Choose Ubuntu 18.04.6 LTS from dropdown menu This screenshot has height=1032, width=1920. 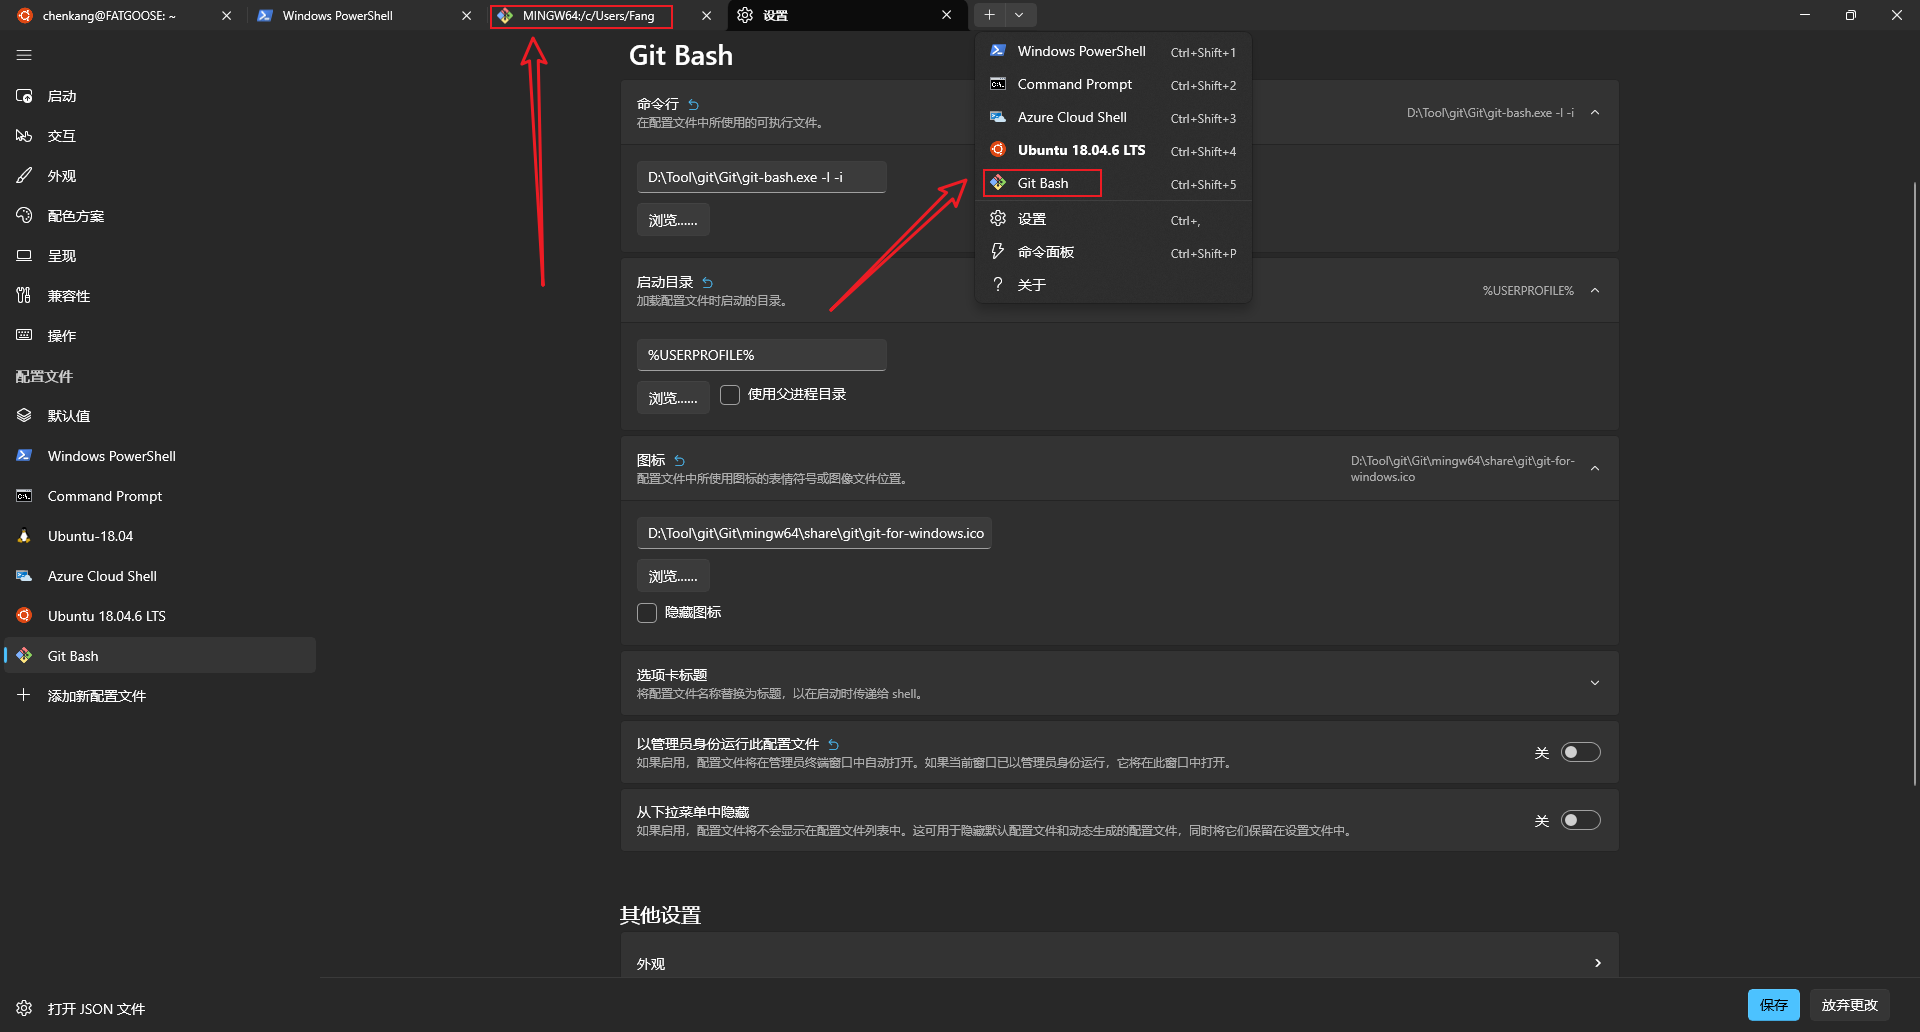1113,150
